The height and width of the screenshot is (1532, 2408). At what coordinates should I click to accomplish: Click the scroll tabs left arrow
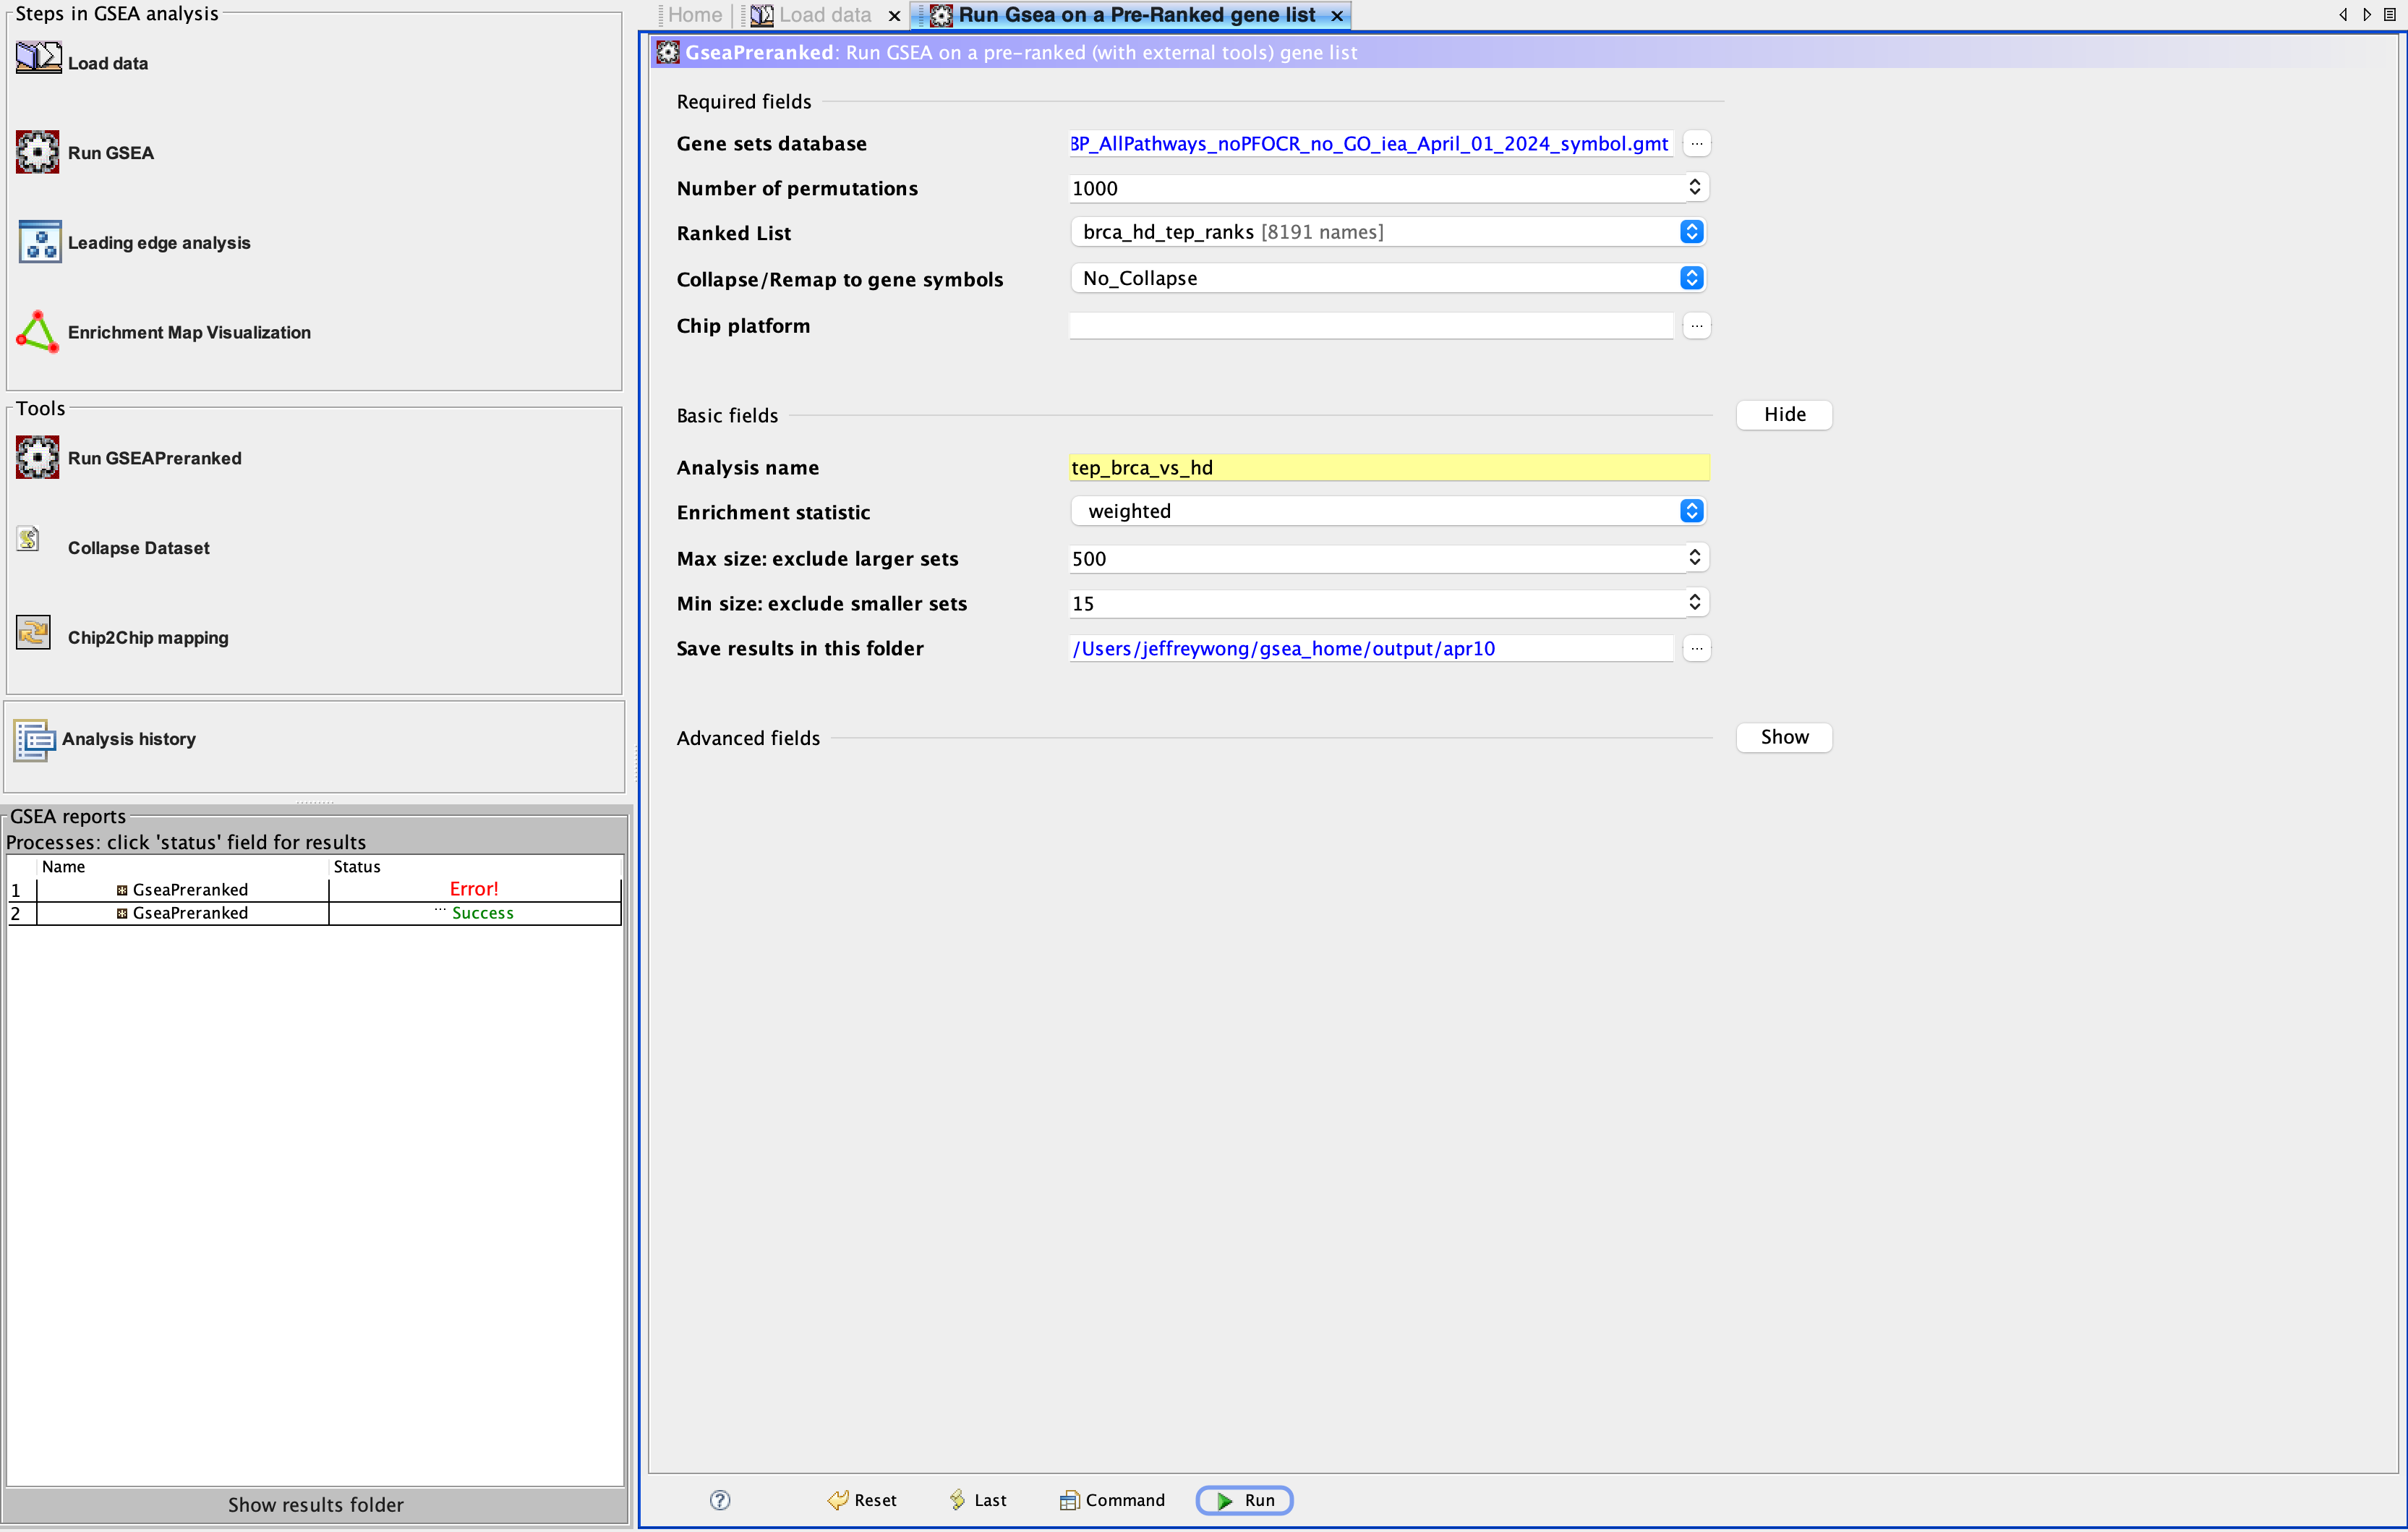coord(2343,14)
